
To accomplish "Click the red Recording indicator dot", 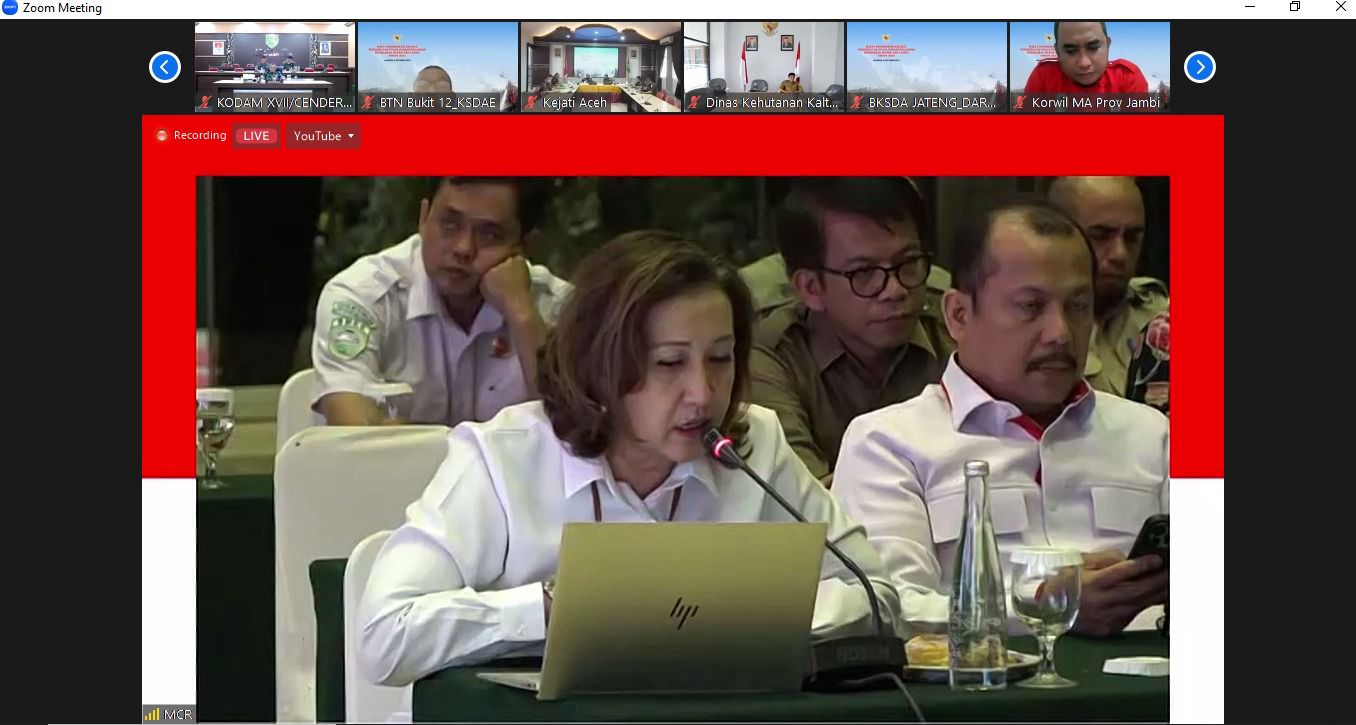I will click(x=162, y=136).
